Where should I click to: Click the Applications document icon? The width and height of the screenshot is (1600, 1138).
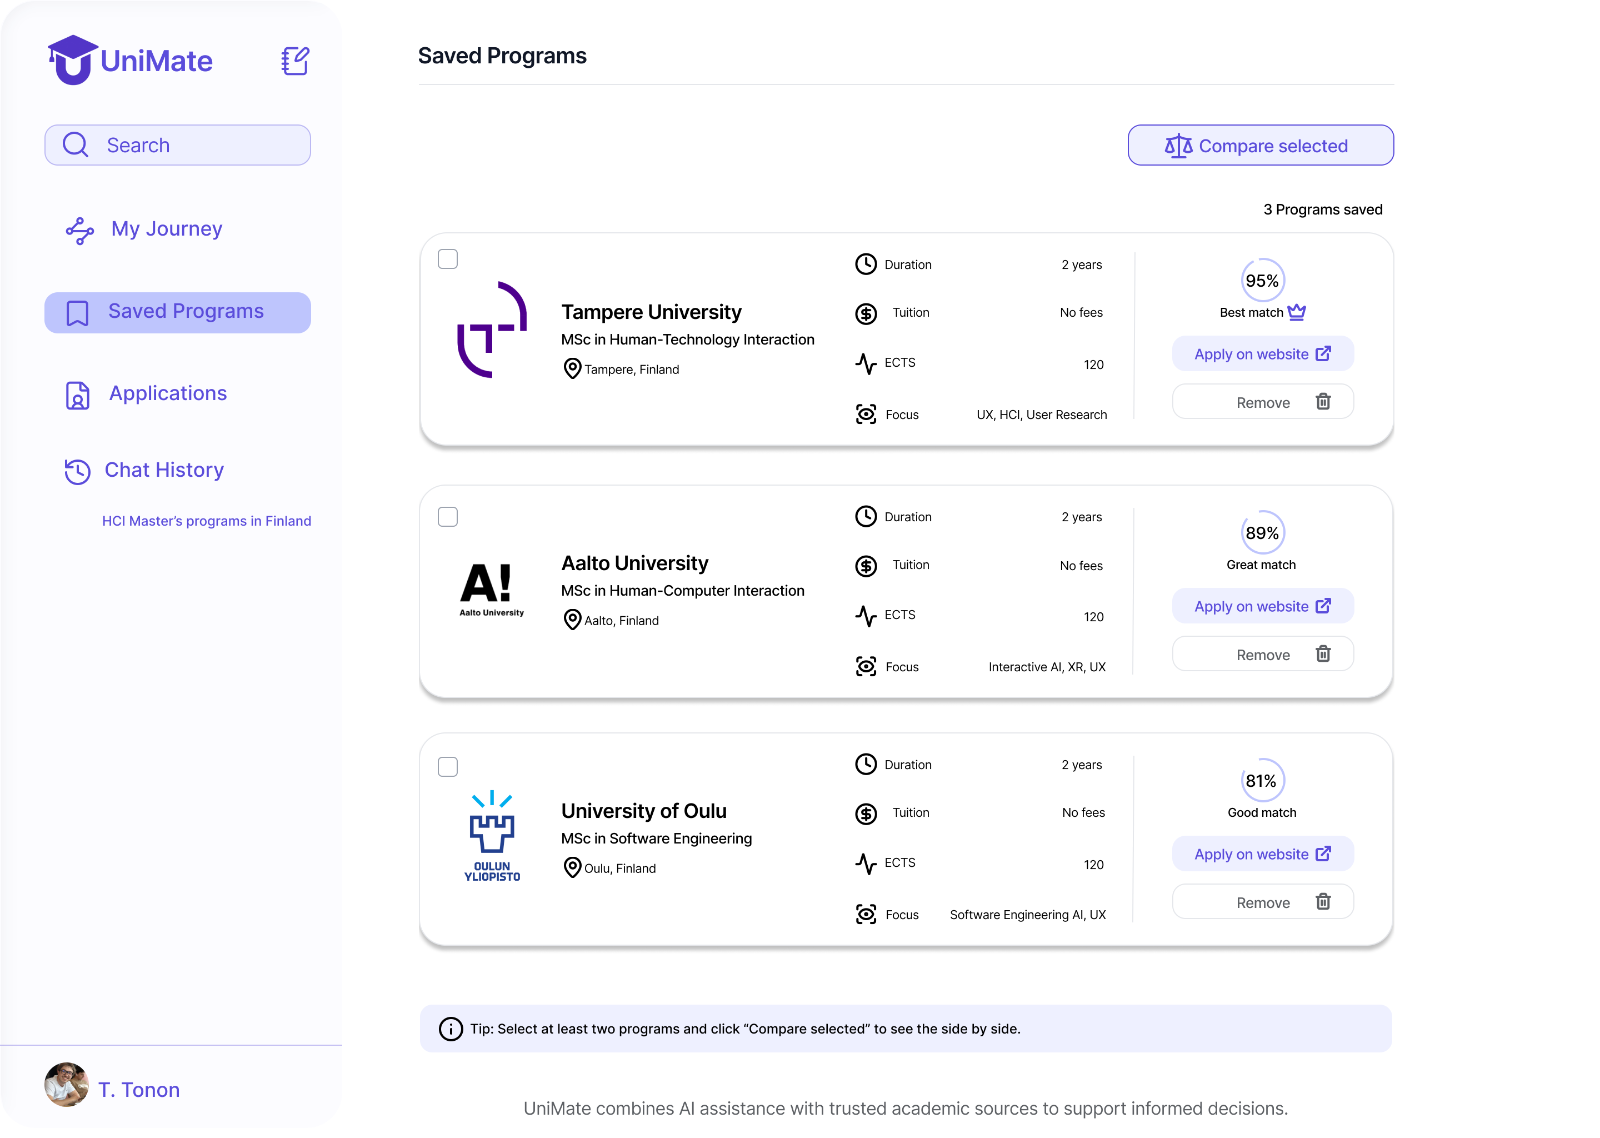pos(77,395)
